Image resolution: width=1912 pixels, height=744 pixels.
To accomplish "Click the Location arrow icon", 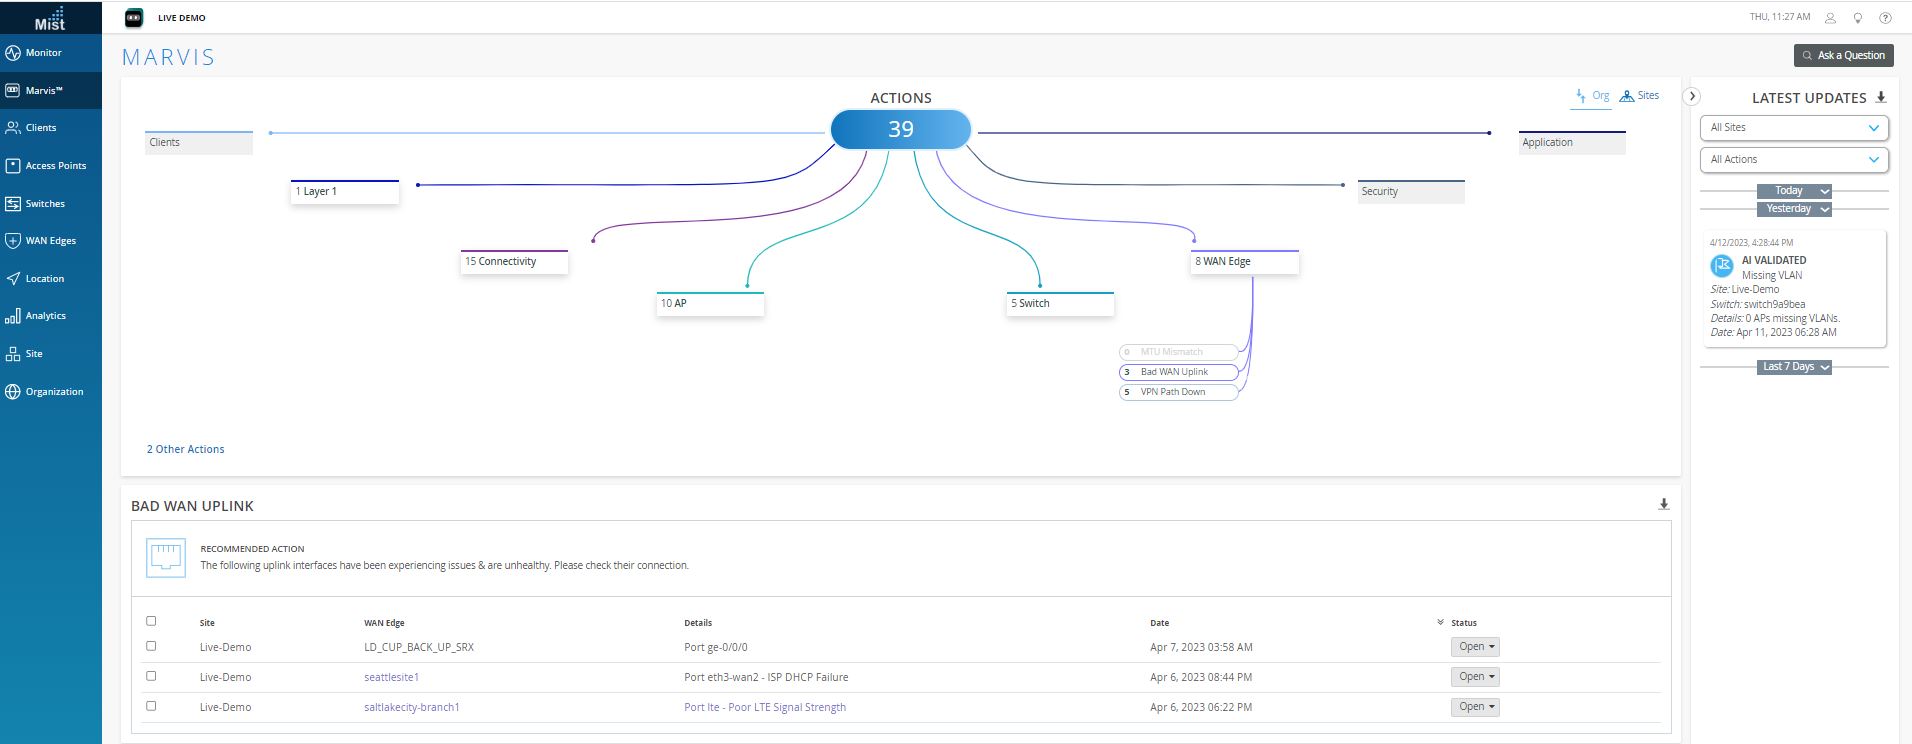I will [x=13, y=279].
